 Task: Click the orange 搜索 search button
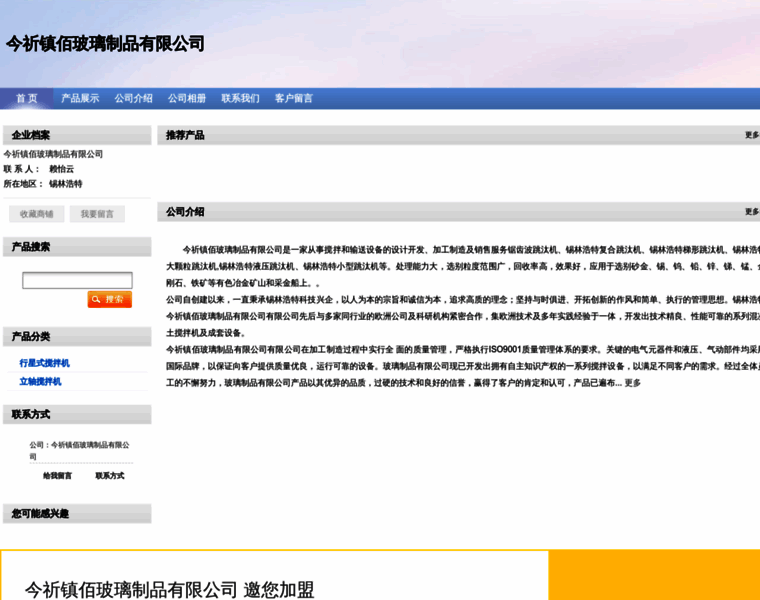109,299
